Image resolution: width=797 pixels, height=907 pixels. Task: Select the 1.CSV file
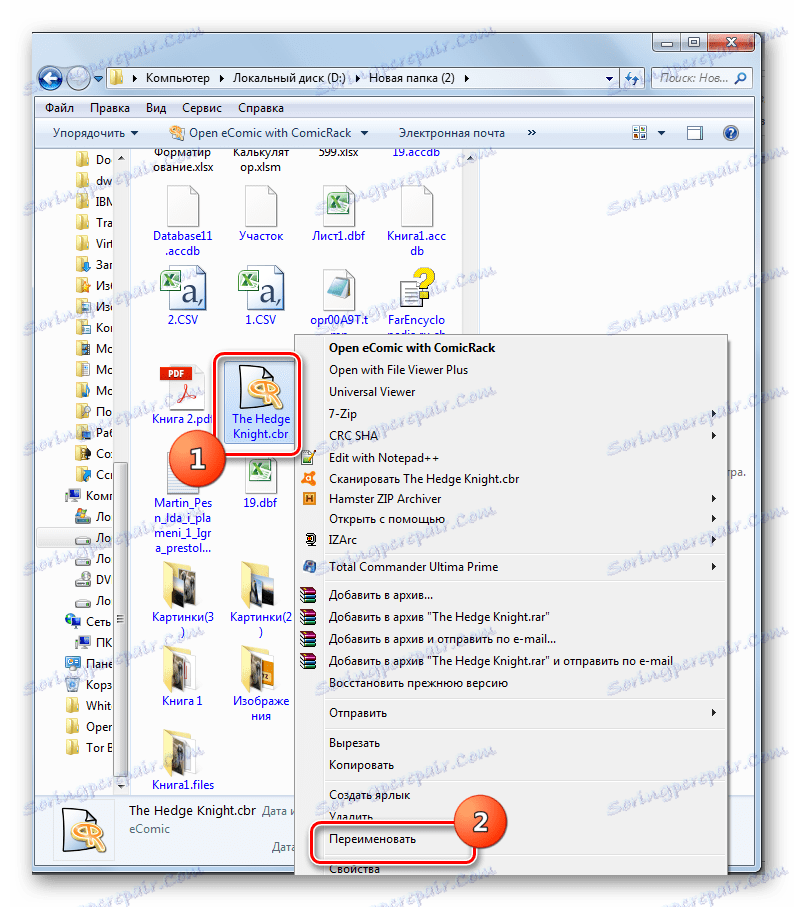[261, 296]
